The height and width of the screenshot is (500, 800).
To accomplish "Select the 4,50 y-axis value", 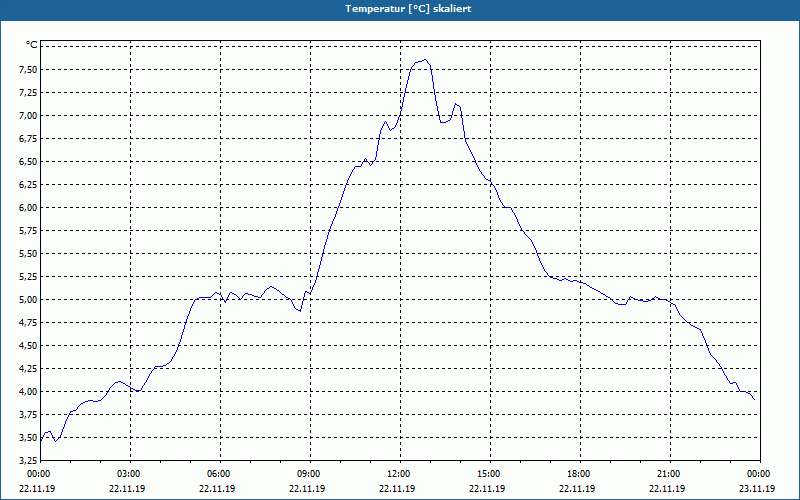I will 28,345.
